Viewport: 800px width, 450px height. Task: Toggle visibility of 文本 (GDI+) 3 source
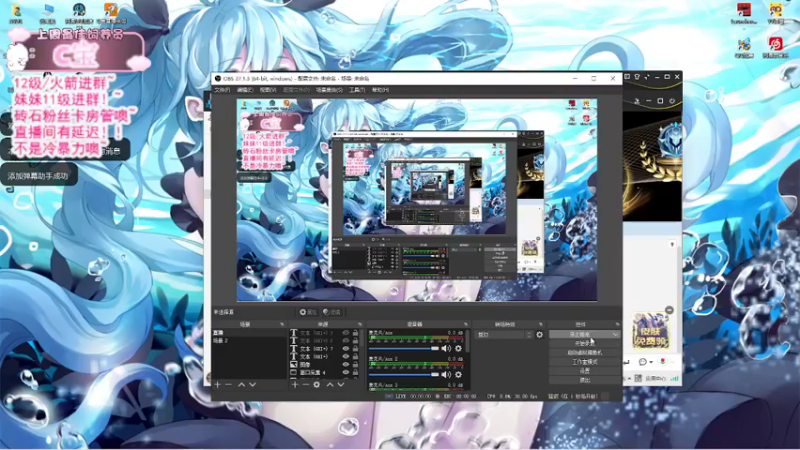pos(346,333)
